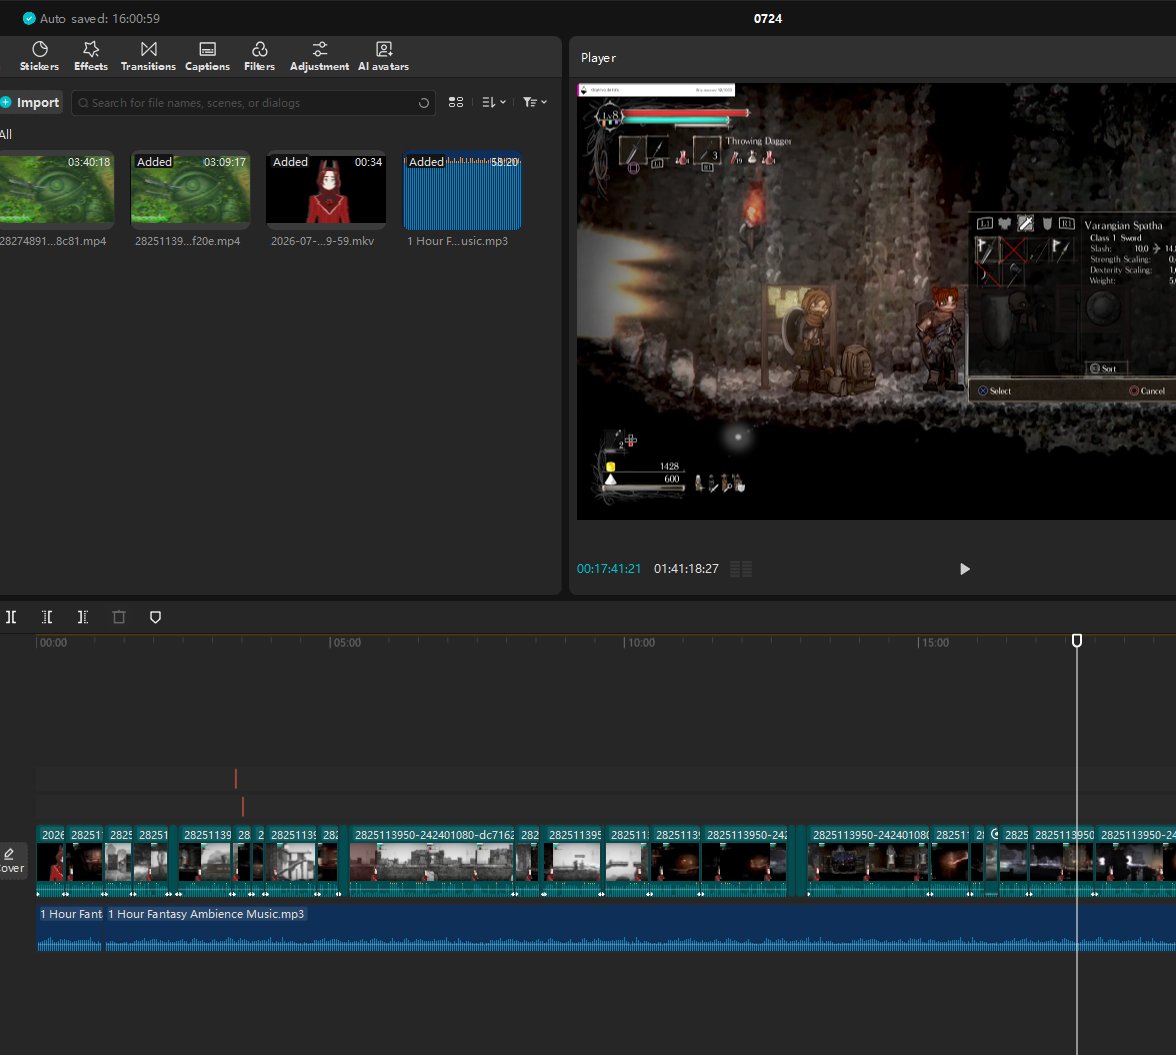Screen dimensions: 1176x1055
Task: Click the total duration 01:41:18:27
Action: (x=686, y=569)
